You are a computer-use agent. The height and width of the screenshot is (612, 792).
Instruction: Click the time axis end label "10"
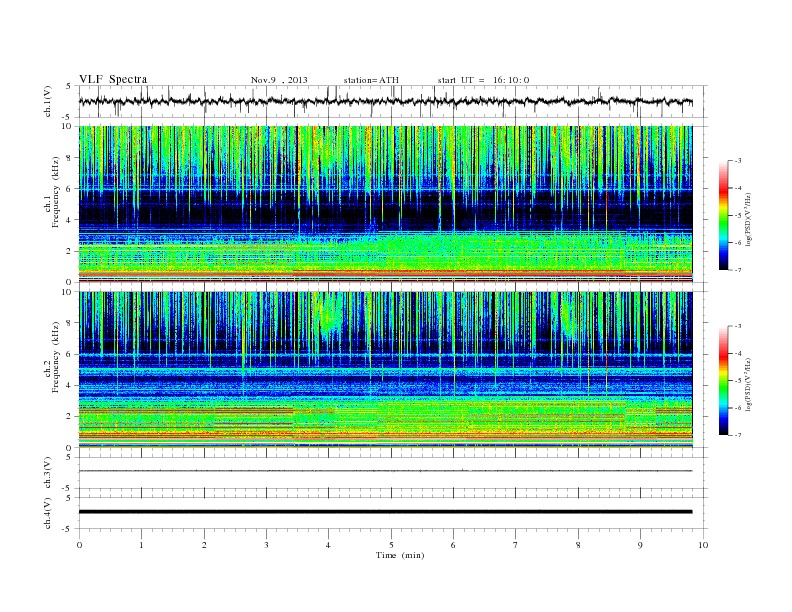click(x=703, y=545)
